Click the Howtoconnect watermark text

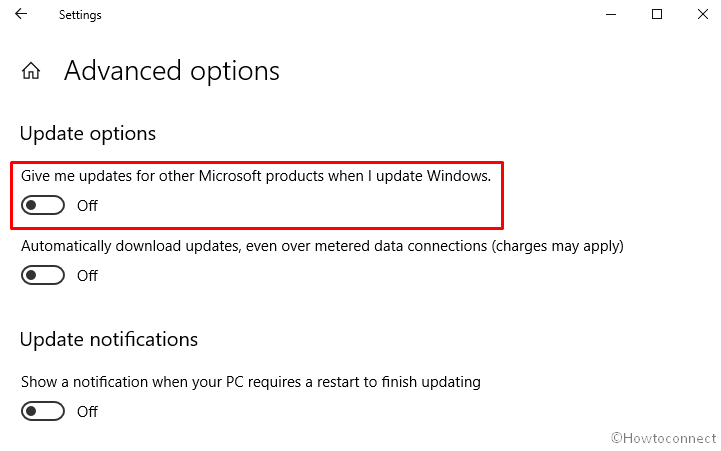(664, 438)
